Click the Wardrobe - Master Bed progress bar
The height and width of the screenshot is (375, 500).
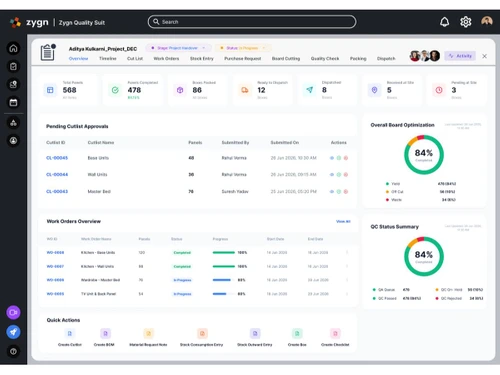pyautogui.click(x=224, y=280)
